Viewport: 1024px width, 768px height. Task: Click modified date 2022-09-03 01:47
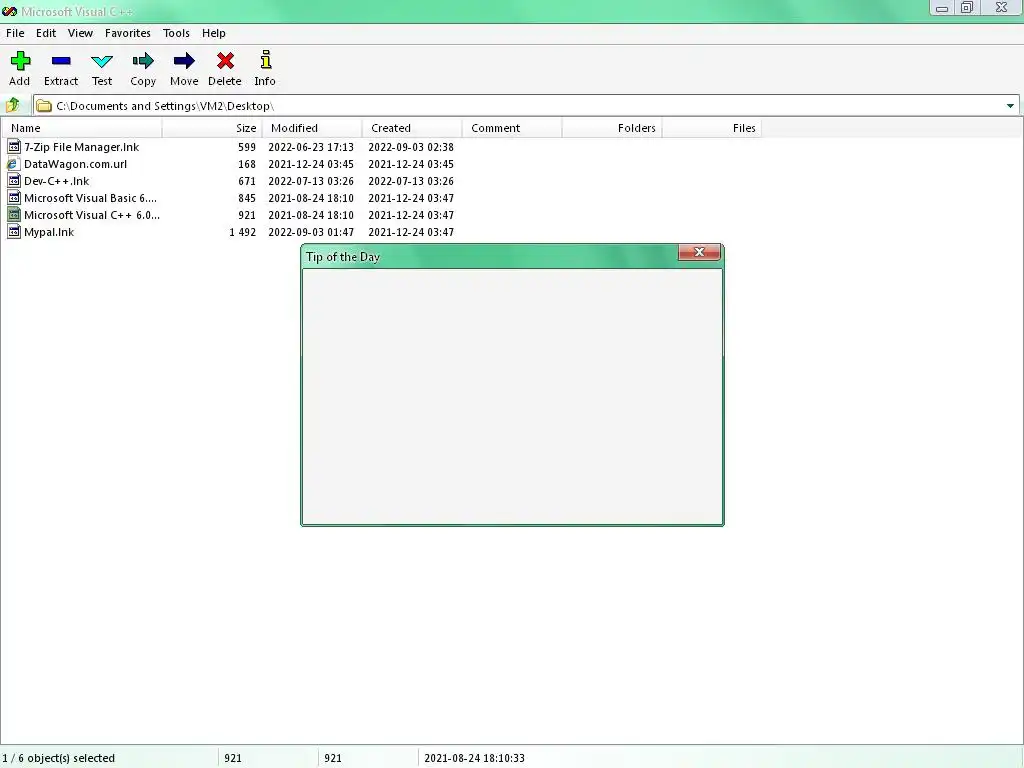click(x=311, y=232)
